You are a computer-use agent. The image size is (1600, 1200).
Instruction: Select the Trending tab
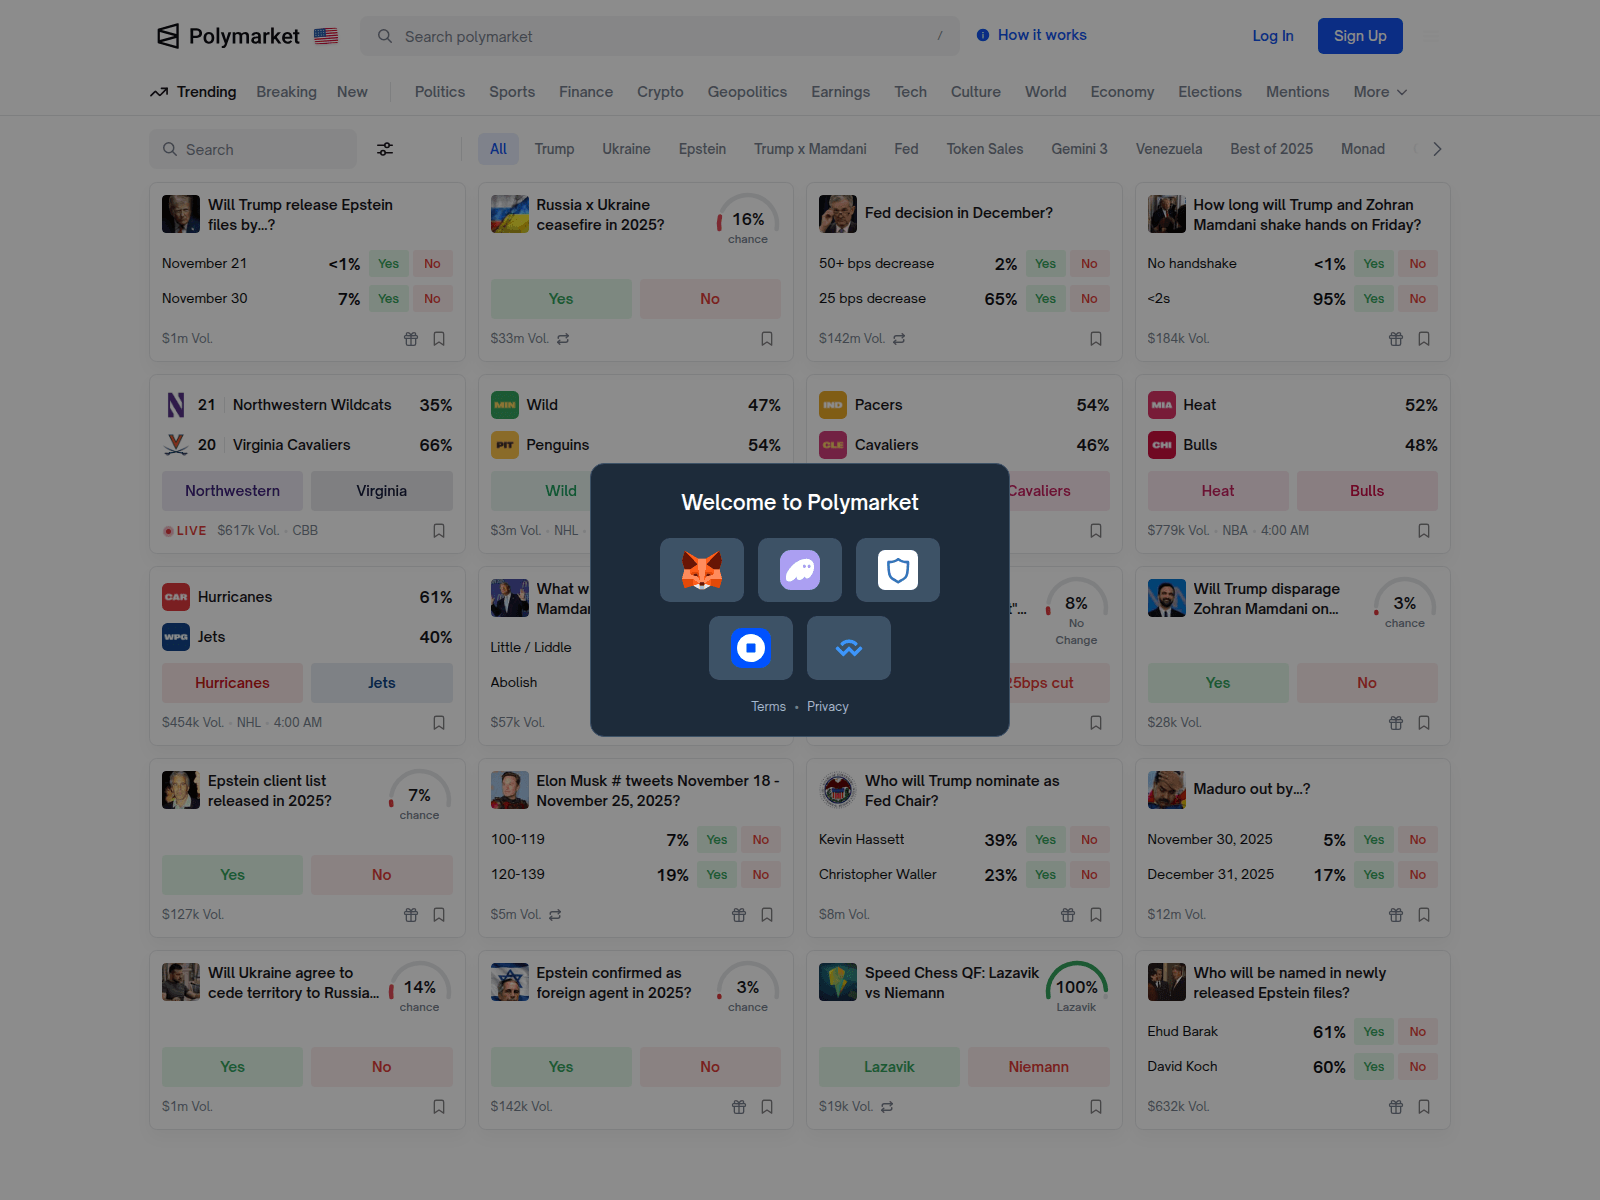pos(193,92)
